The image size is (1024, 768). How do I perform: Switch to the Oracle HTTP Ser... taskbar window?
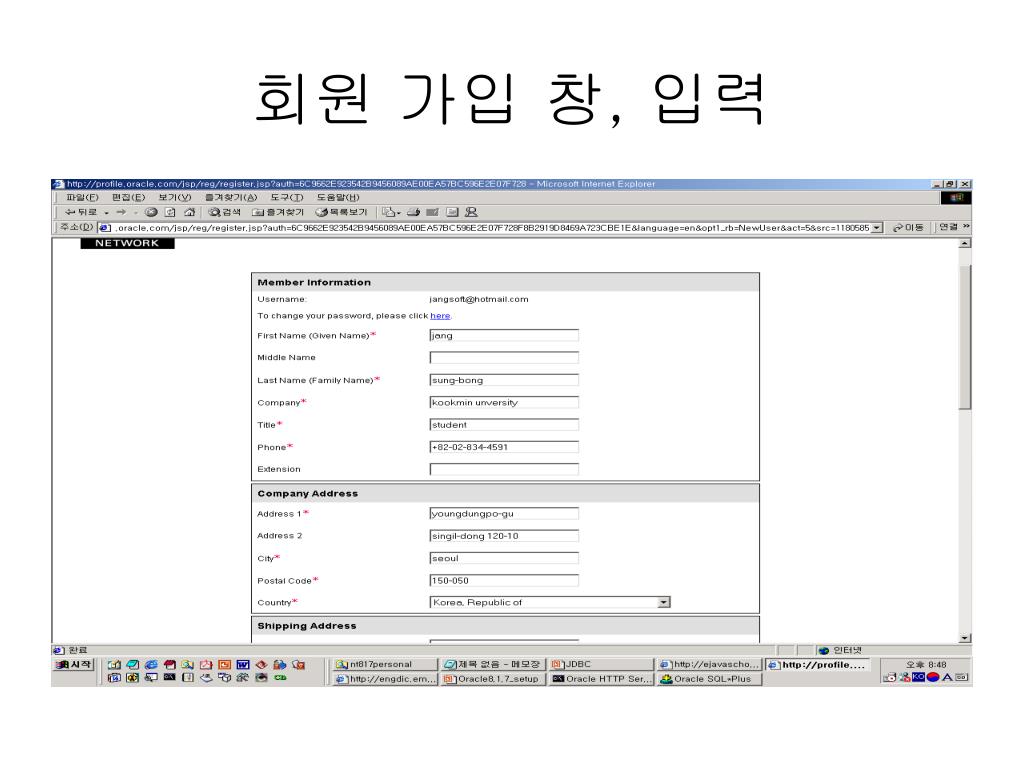click(601, 679)
